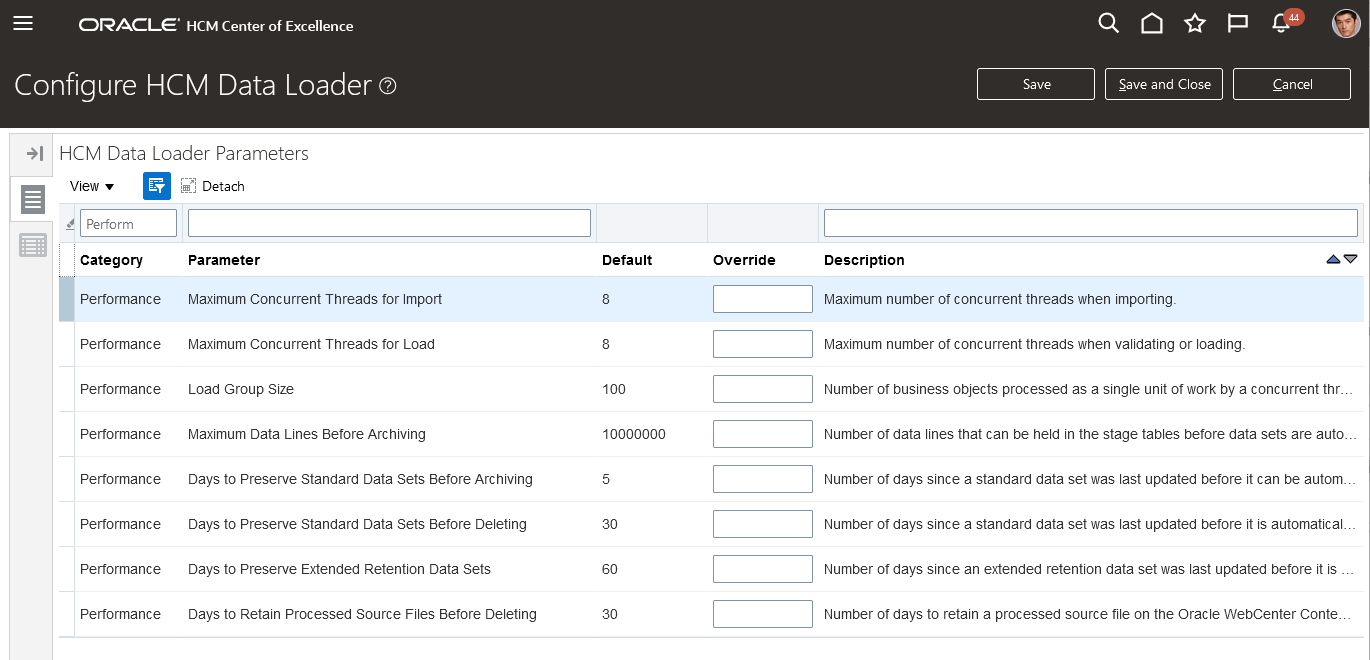Collapse the side panel with arrow icon
This screenshot has width=1370, height=660.
pyautogui.click(x=34, y=153)
